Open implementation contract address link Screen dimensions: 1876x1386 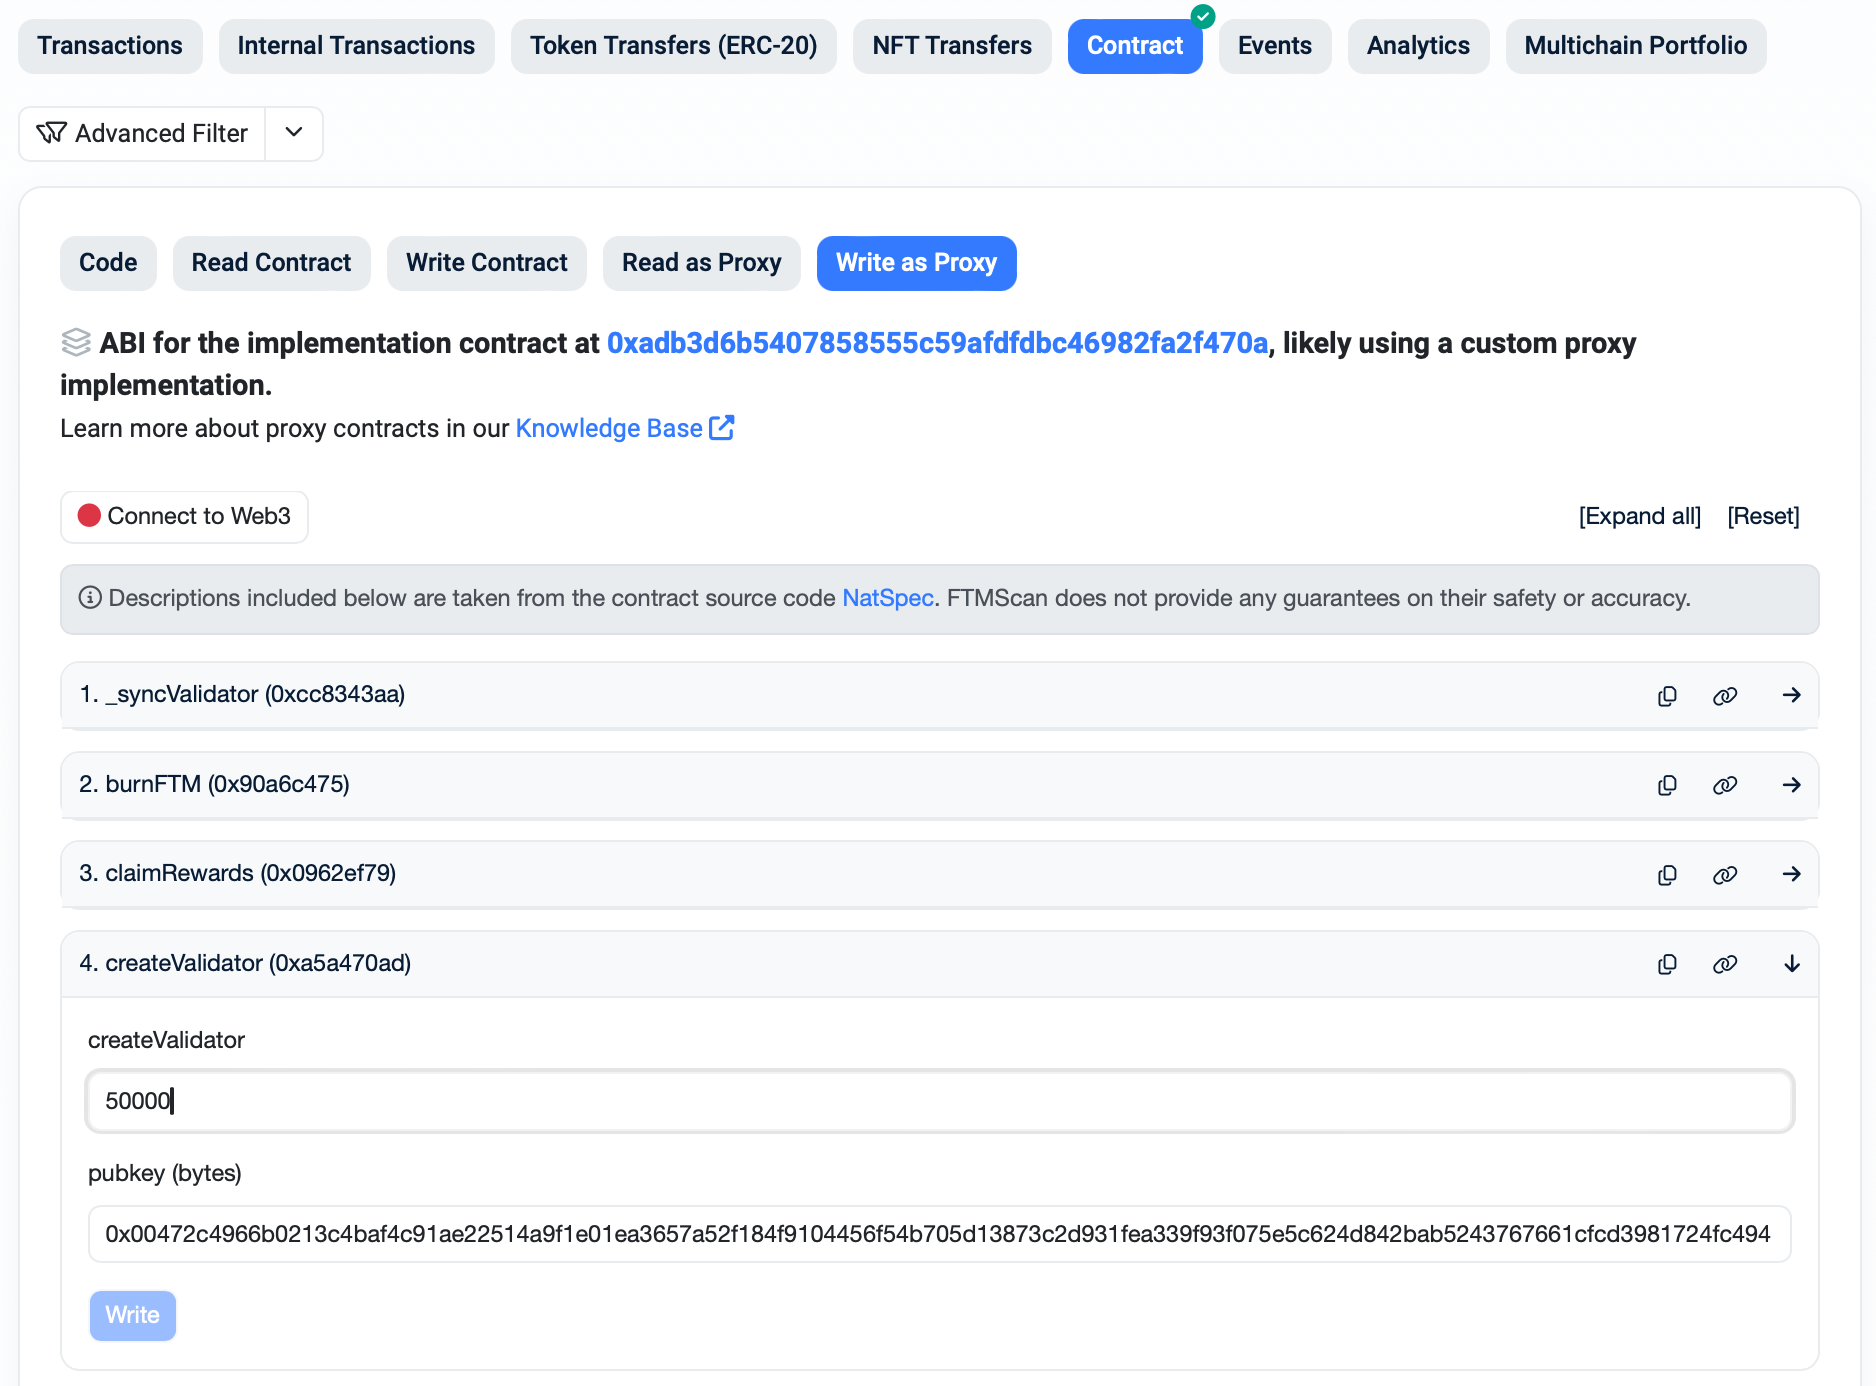[x=937, y=343]
